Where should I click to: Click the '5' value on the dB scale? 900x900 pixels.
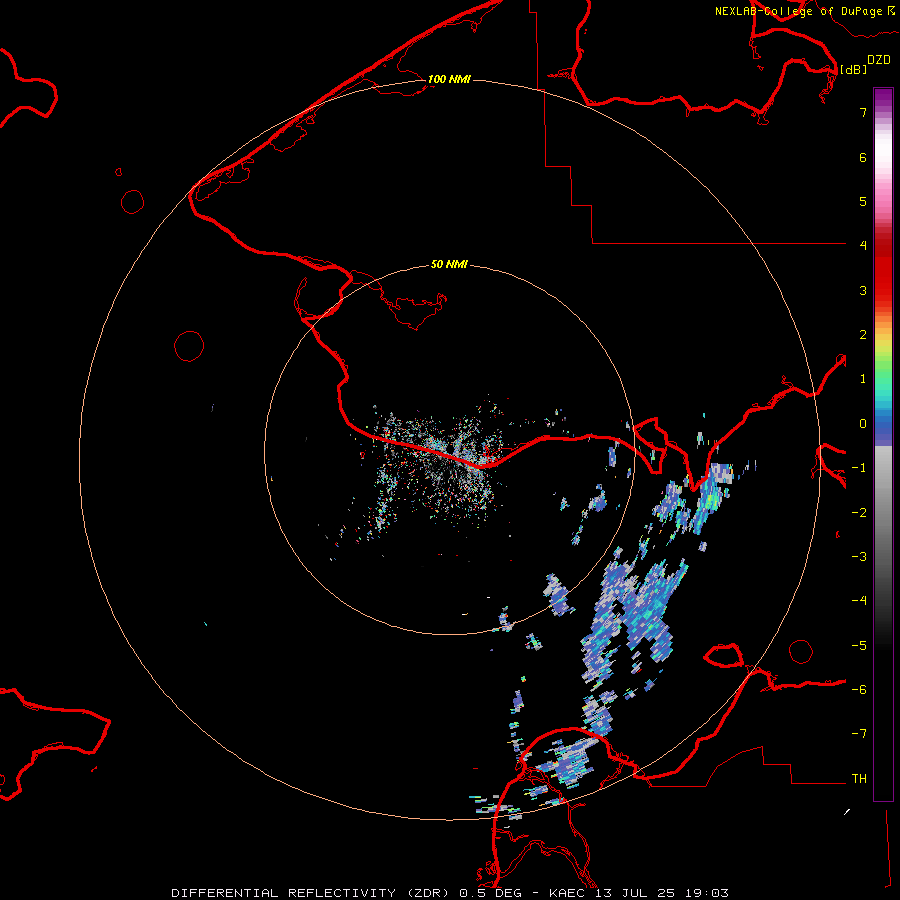pos(863,201)
